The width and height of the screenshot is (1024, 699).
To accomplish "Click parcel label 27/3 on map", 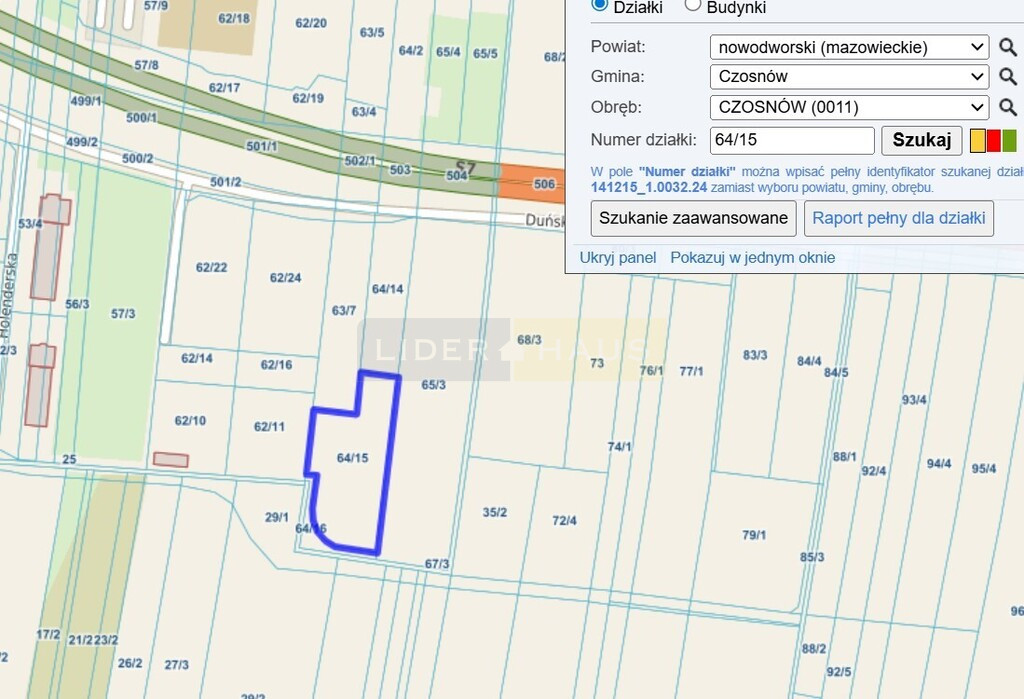I will tap(176, 665).
